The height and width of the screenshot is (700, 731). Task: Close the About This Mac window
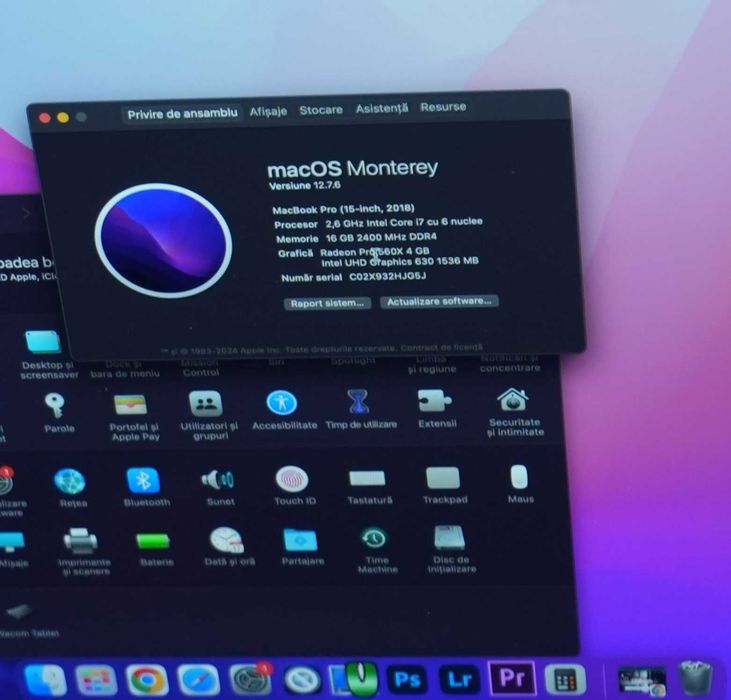pos(45,118)
